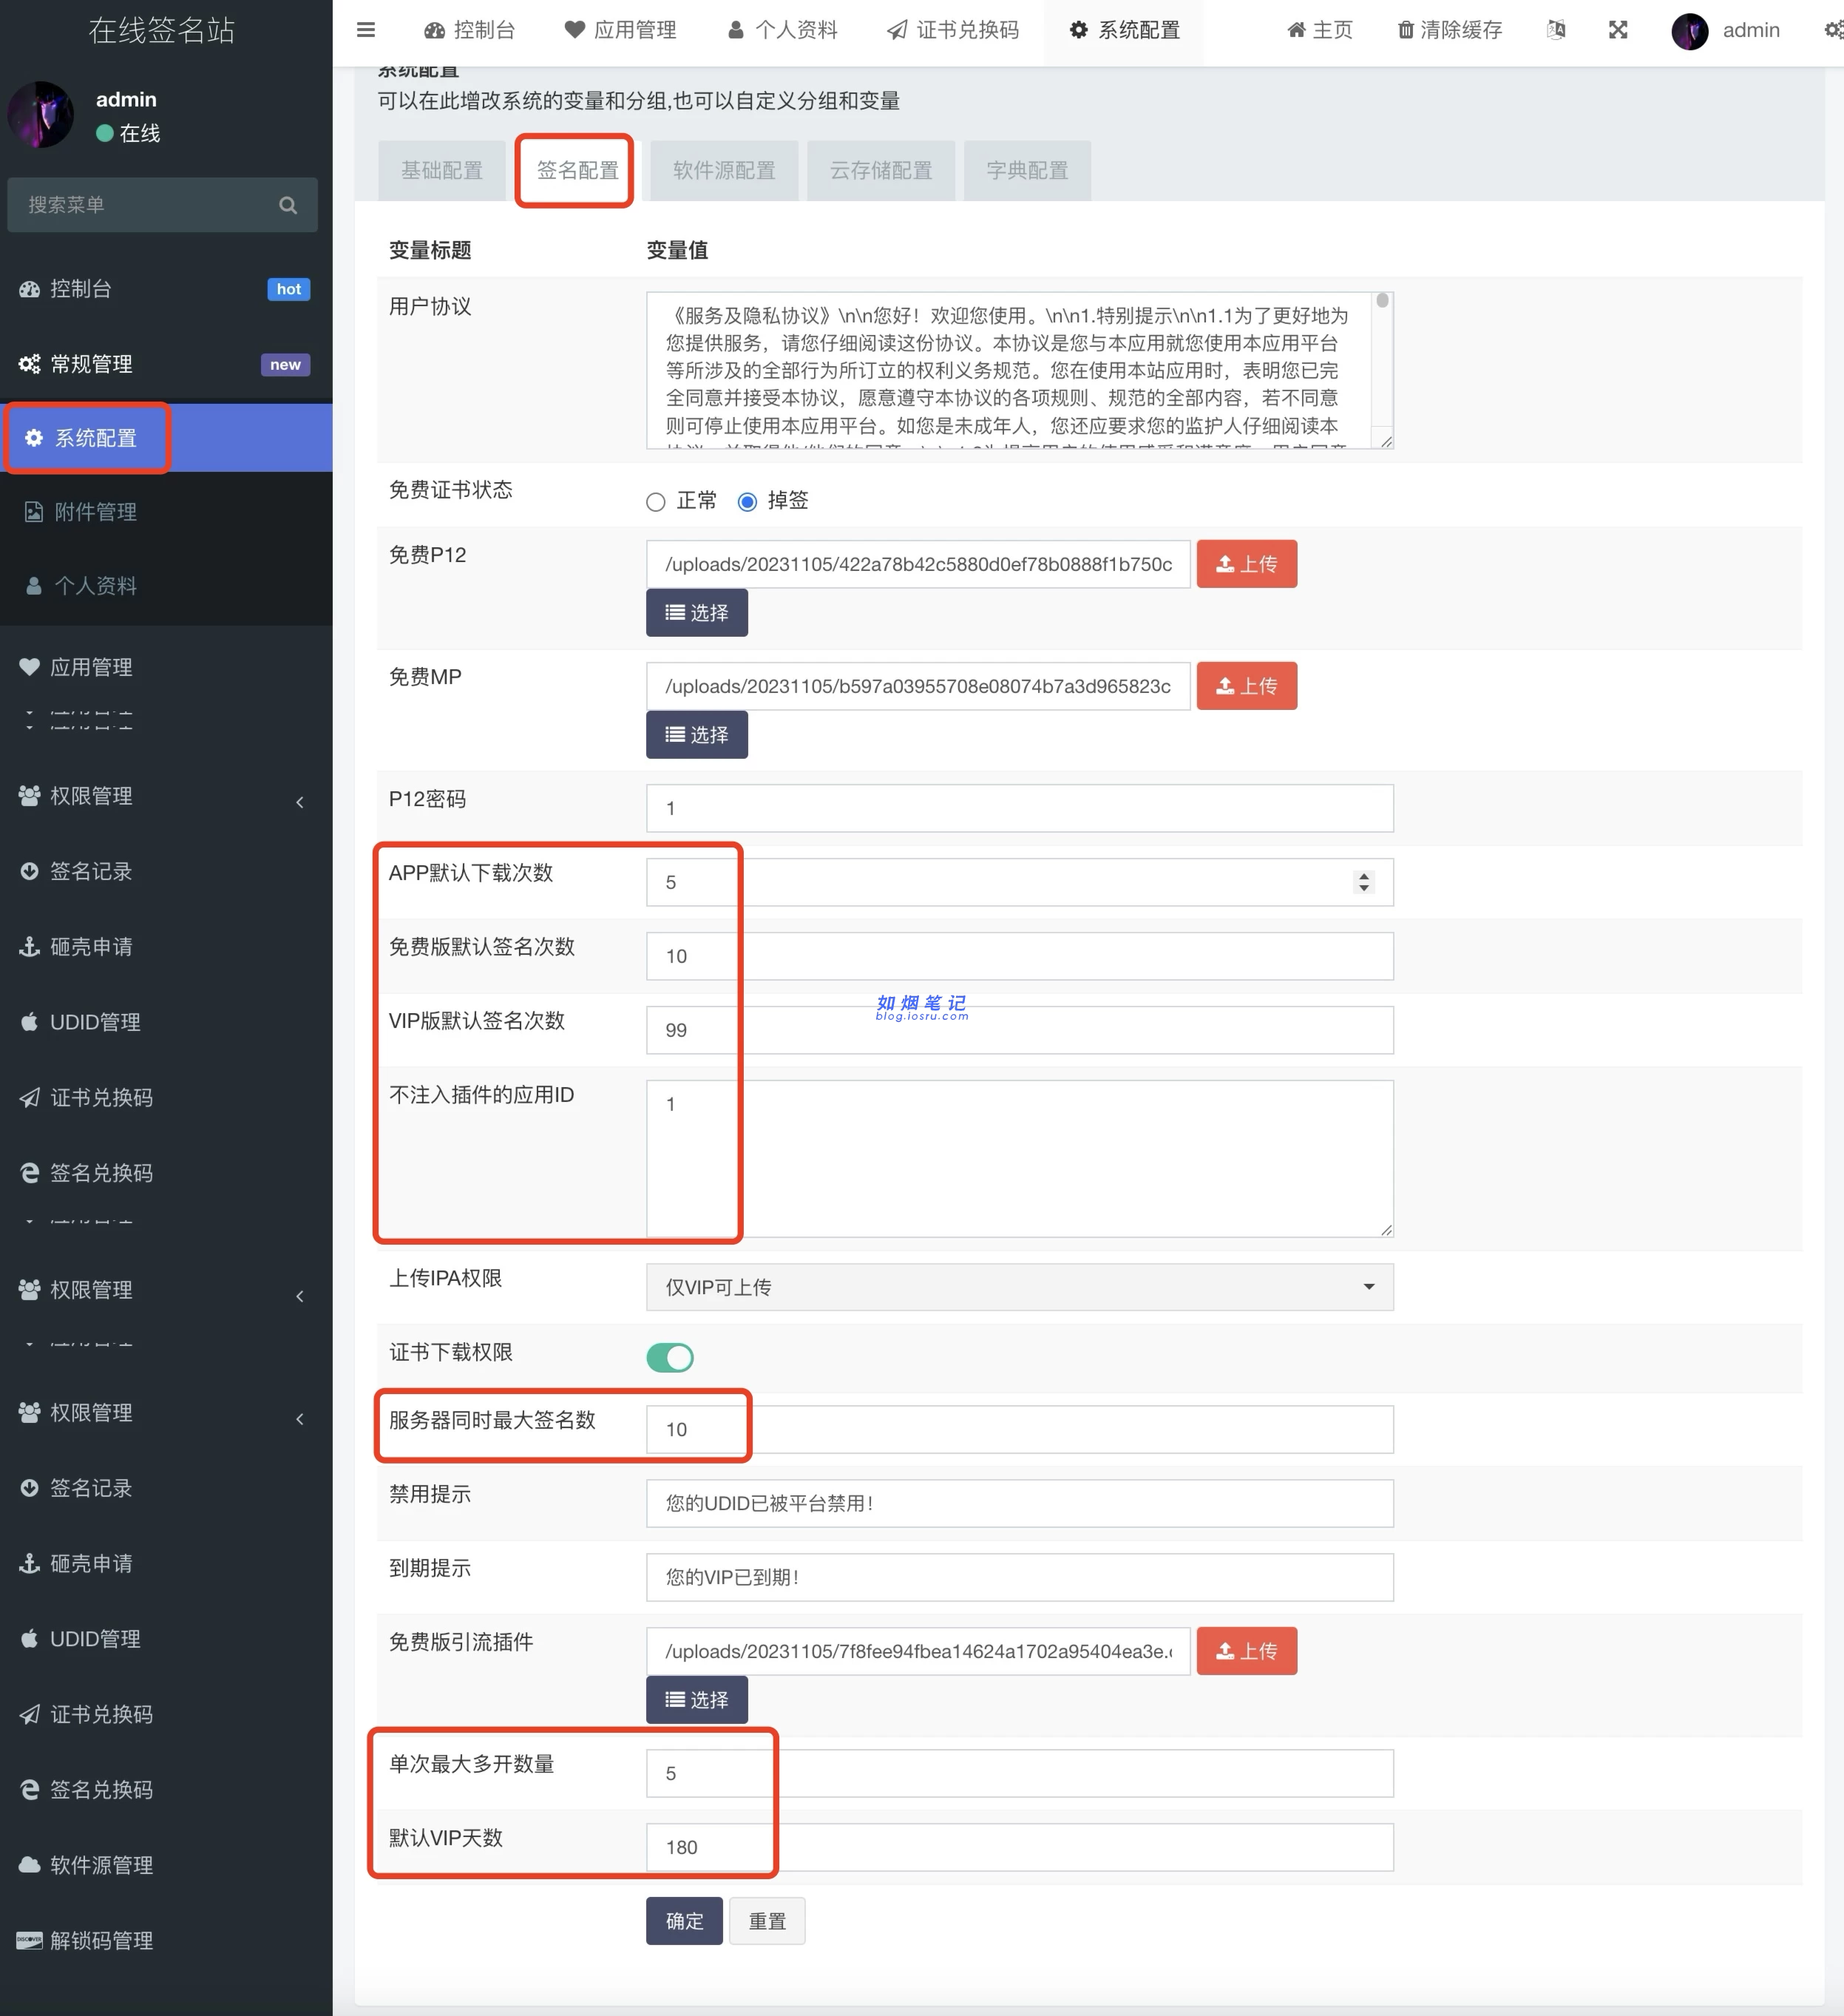Toggle fullscreen with the expand arrows icon
1844x2016 pixels.
(x=1618, y=30)
